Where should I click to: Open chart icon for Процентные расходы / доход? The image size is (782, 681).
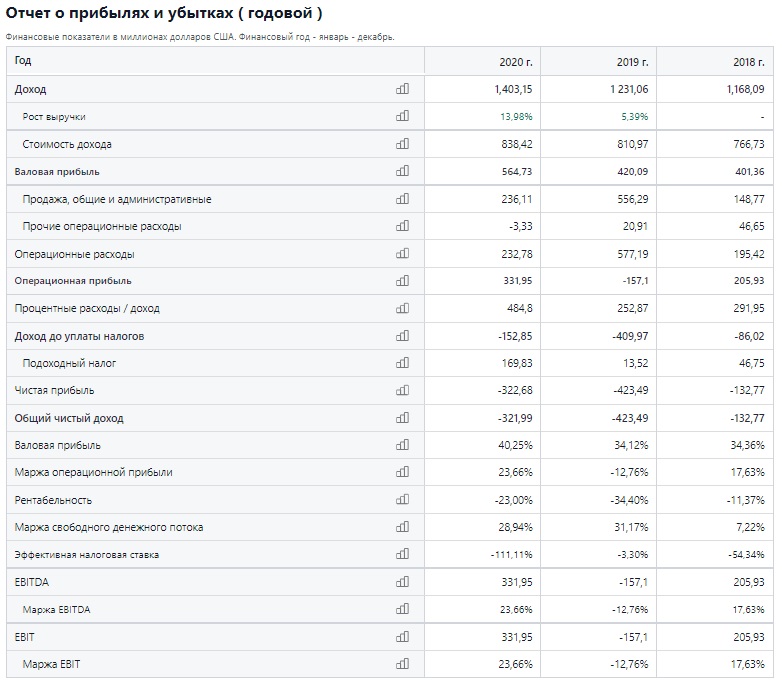coord(402,308)
